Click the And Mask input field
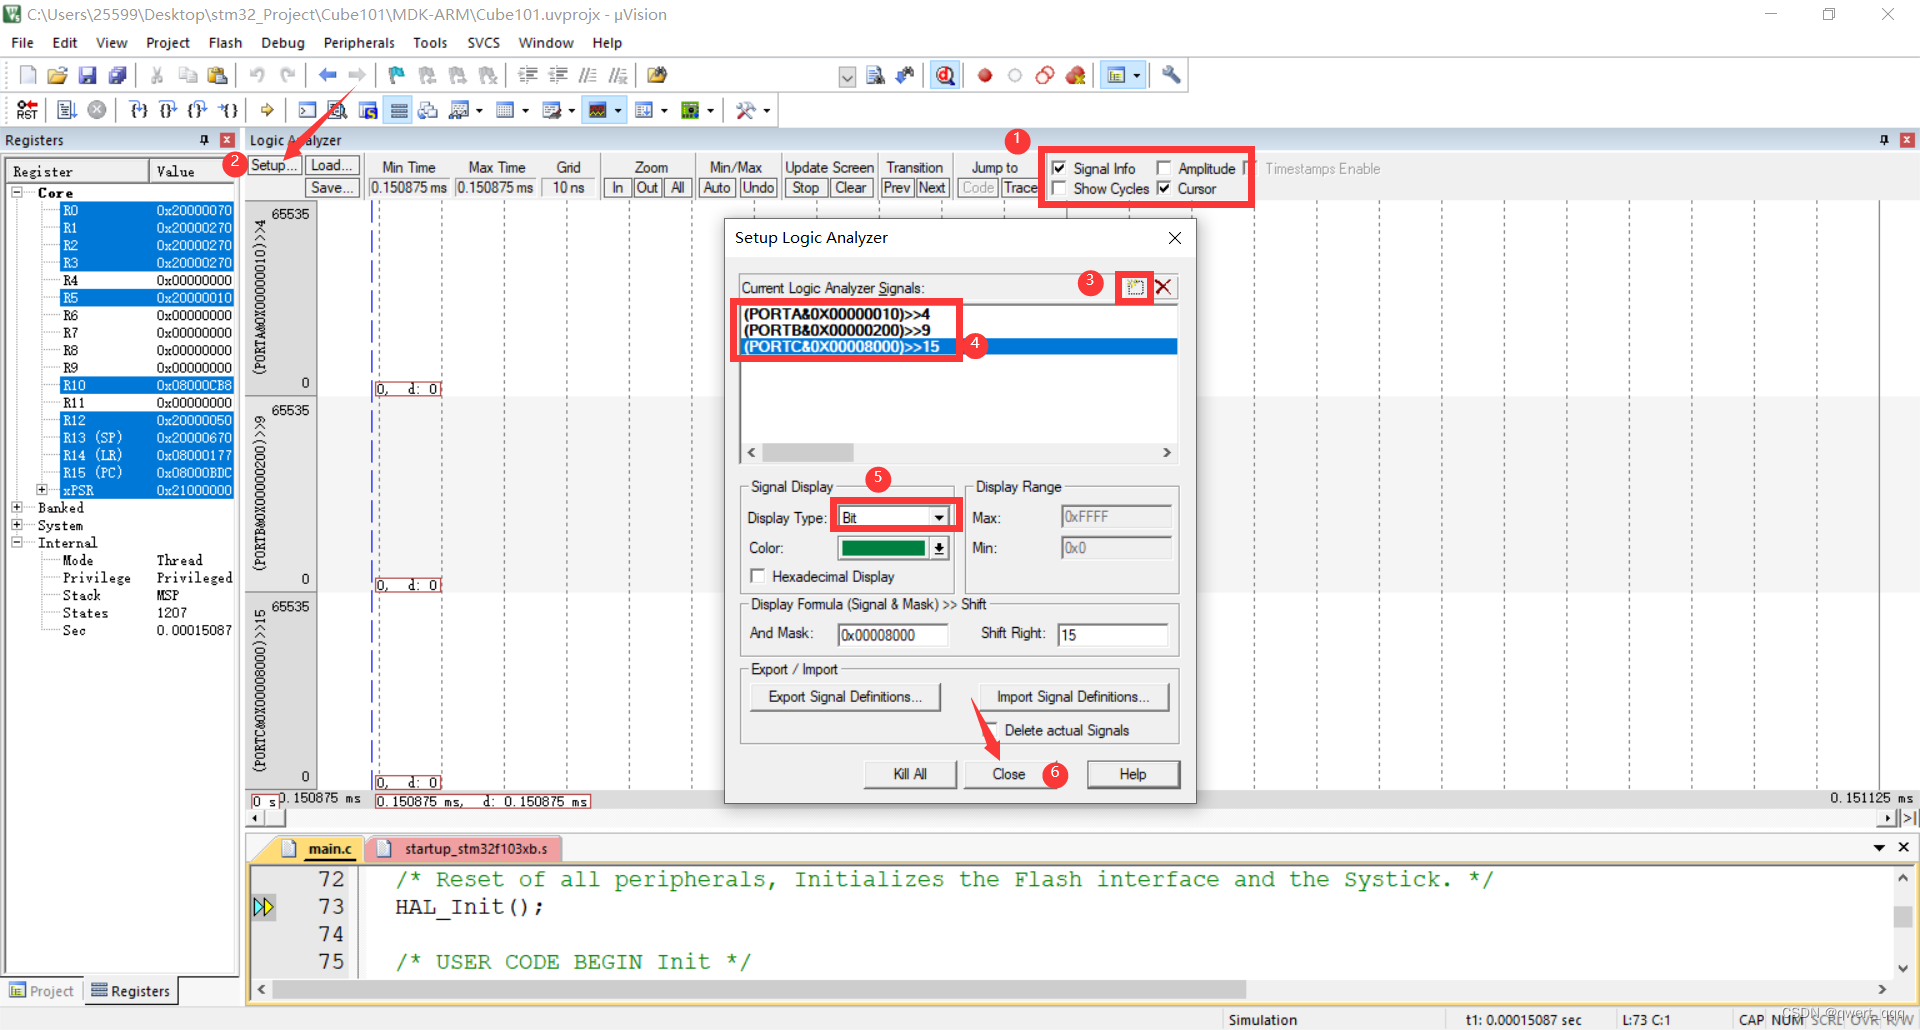 point(892,635)
